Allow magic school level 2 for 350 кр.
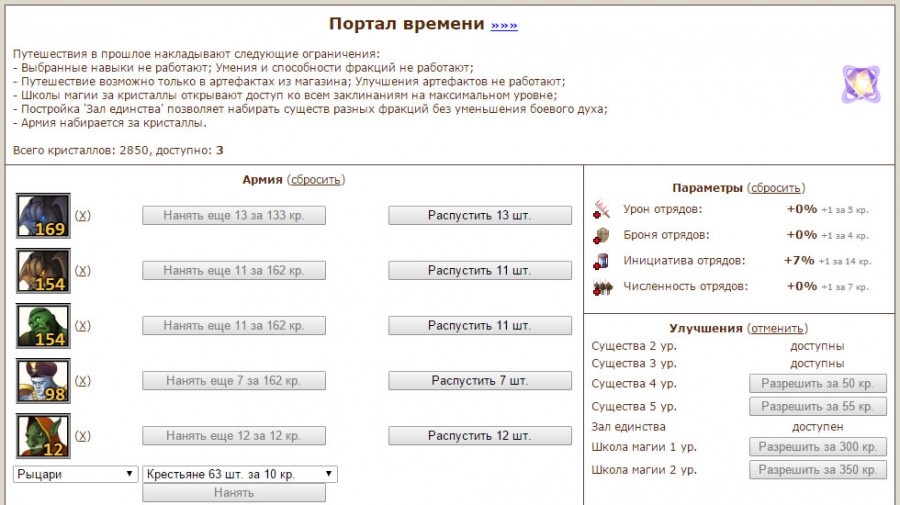 tap(817, 469)
